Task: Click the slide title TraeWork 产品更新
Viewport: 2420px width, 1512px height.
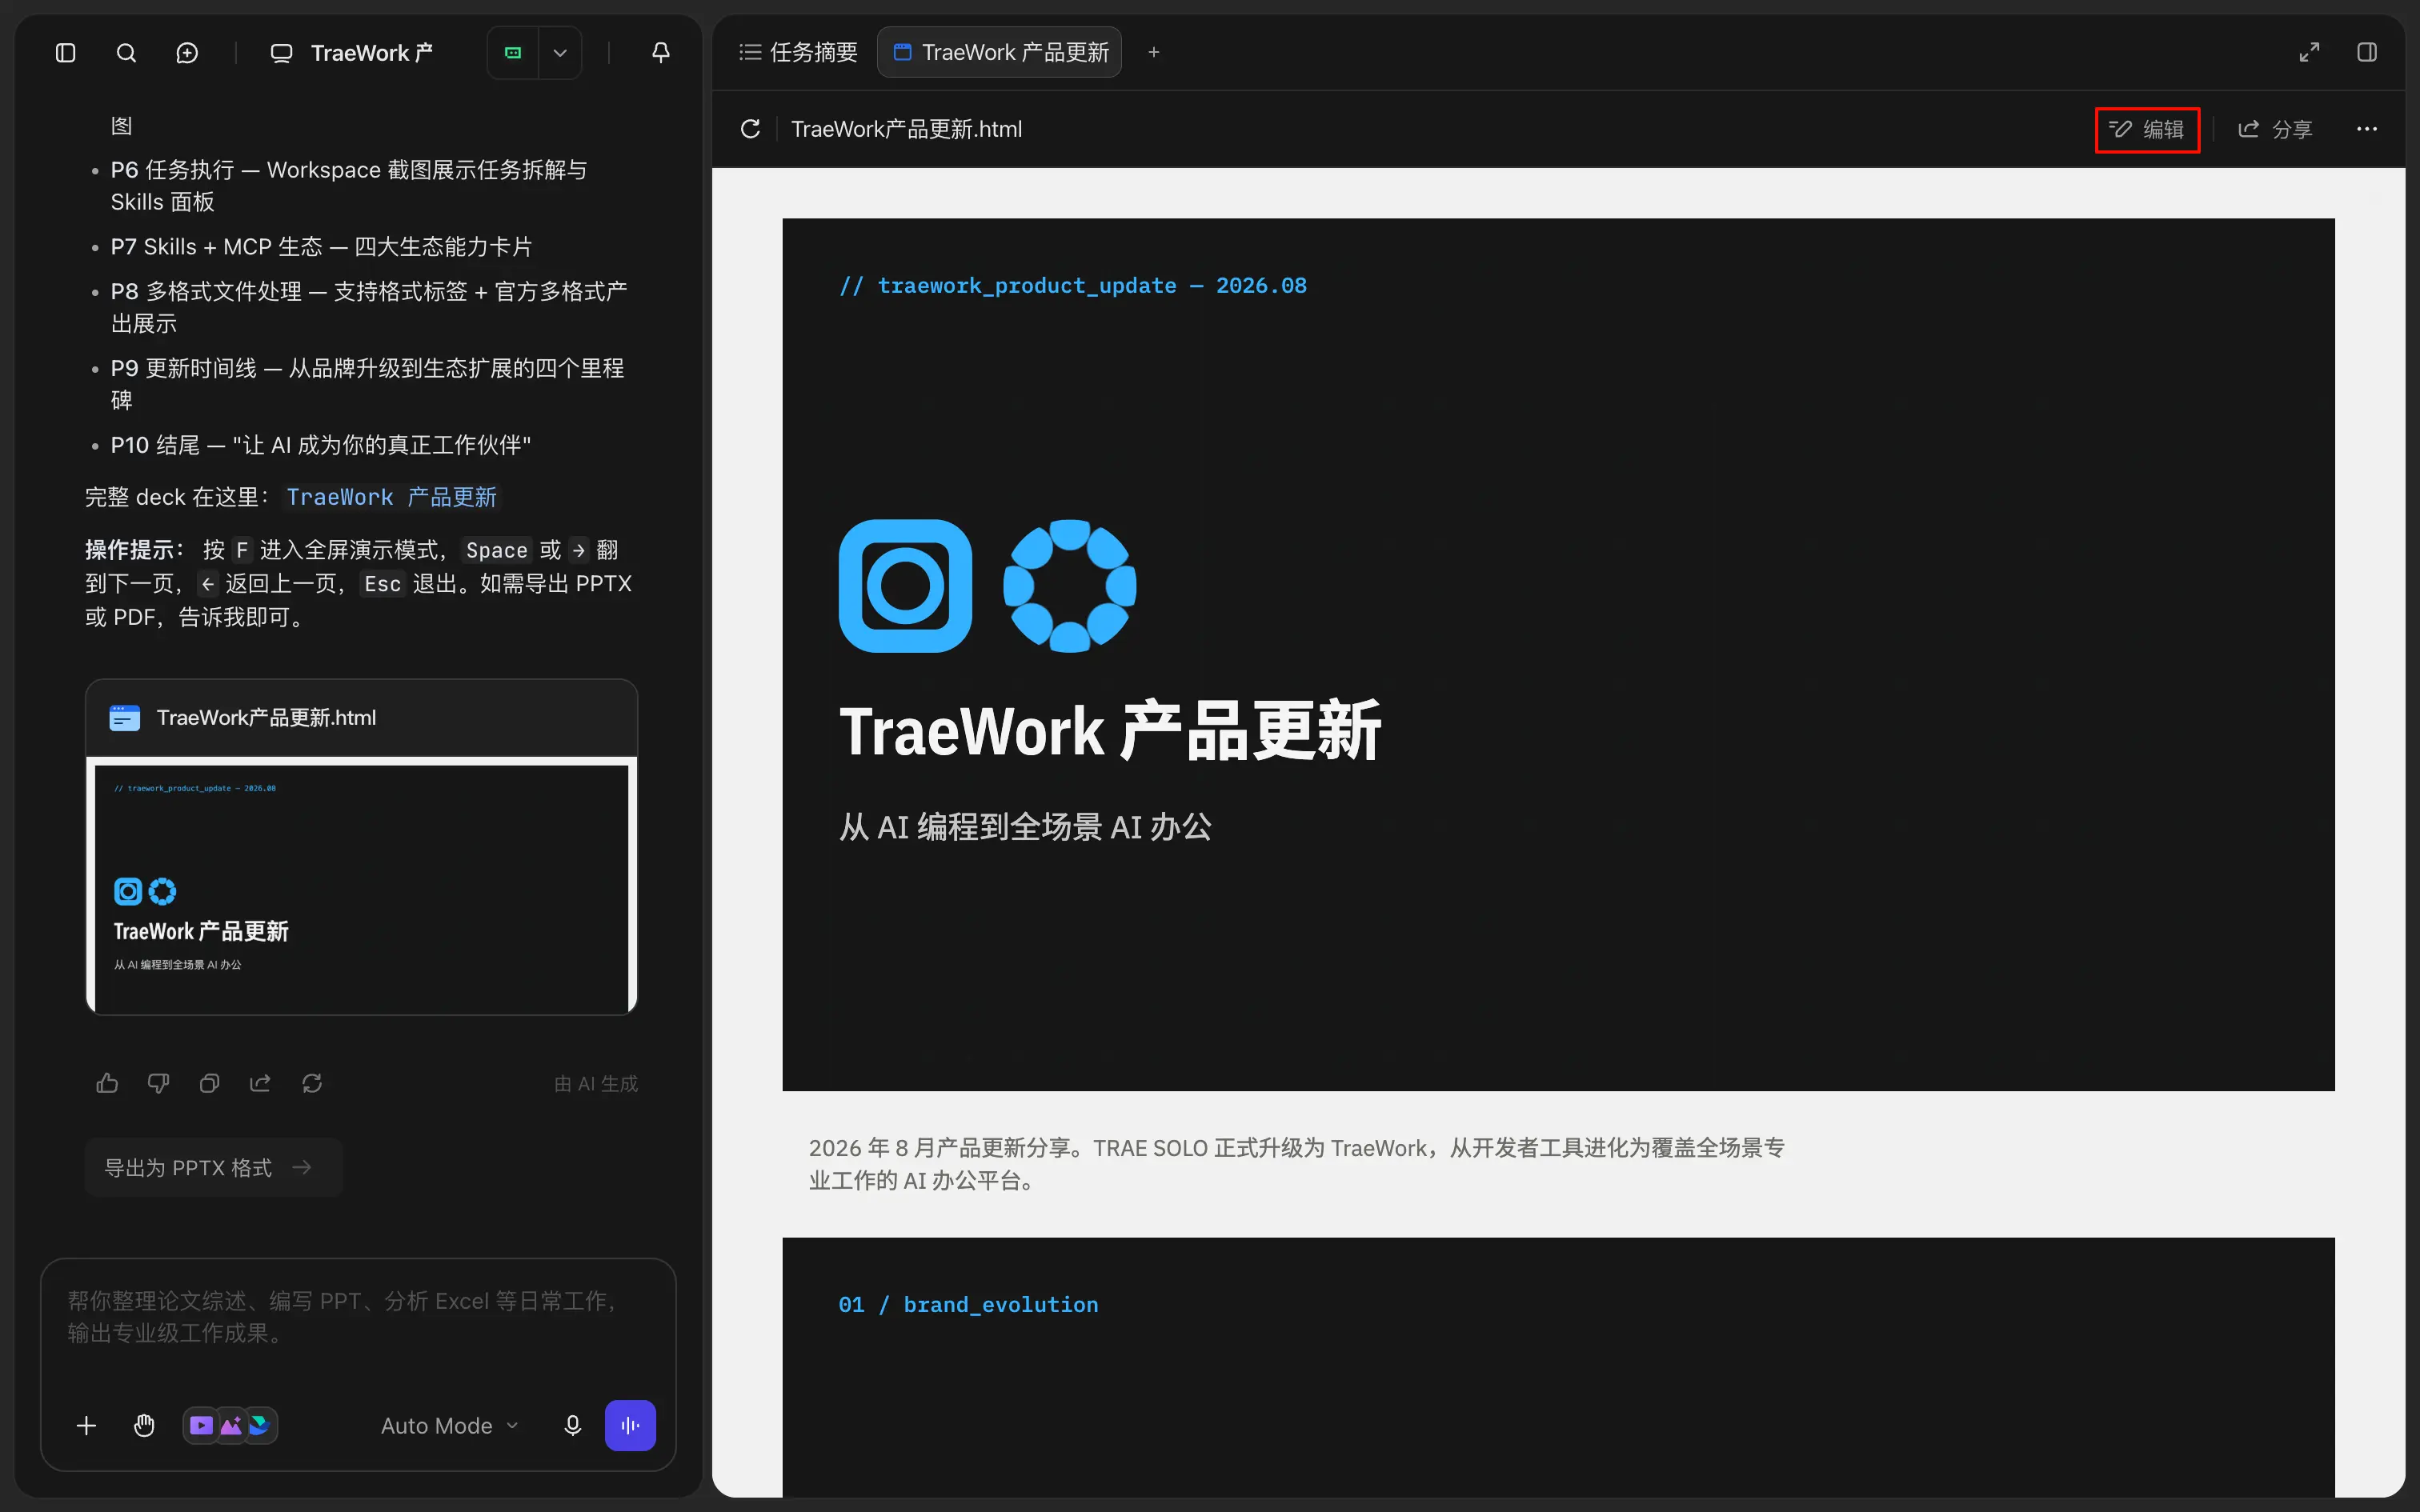Action: click(1110, 731)
